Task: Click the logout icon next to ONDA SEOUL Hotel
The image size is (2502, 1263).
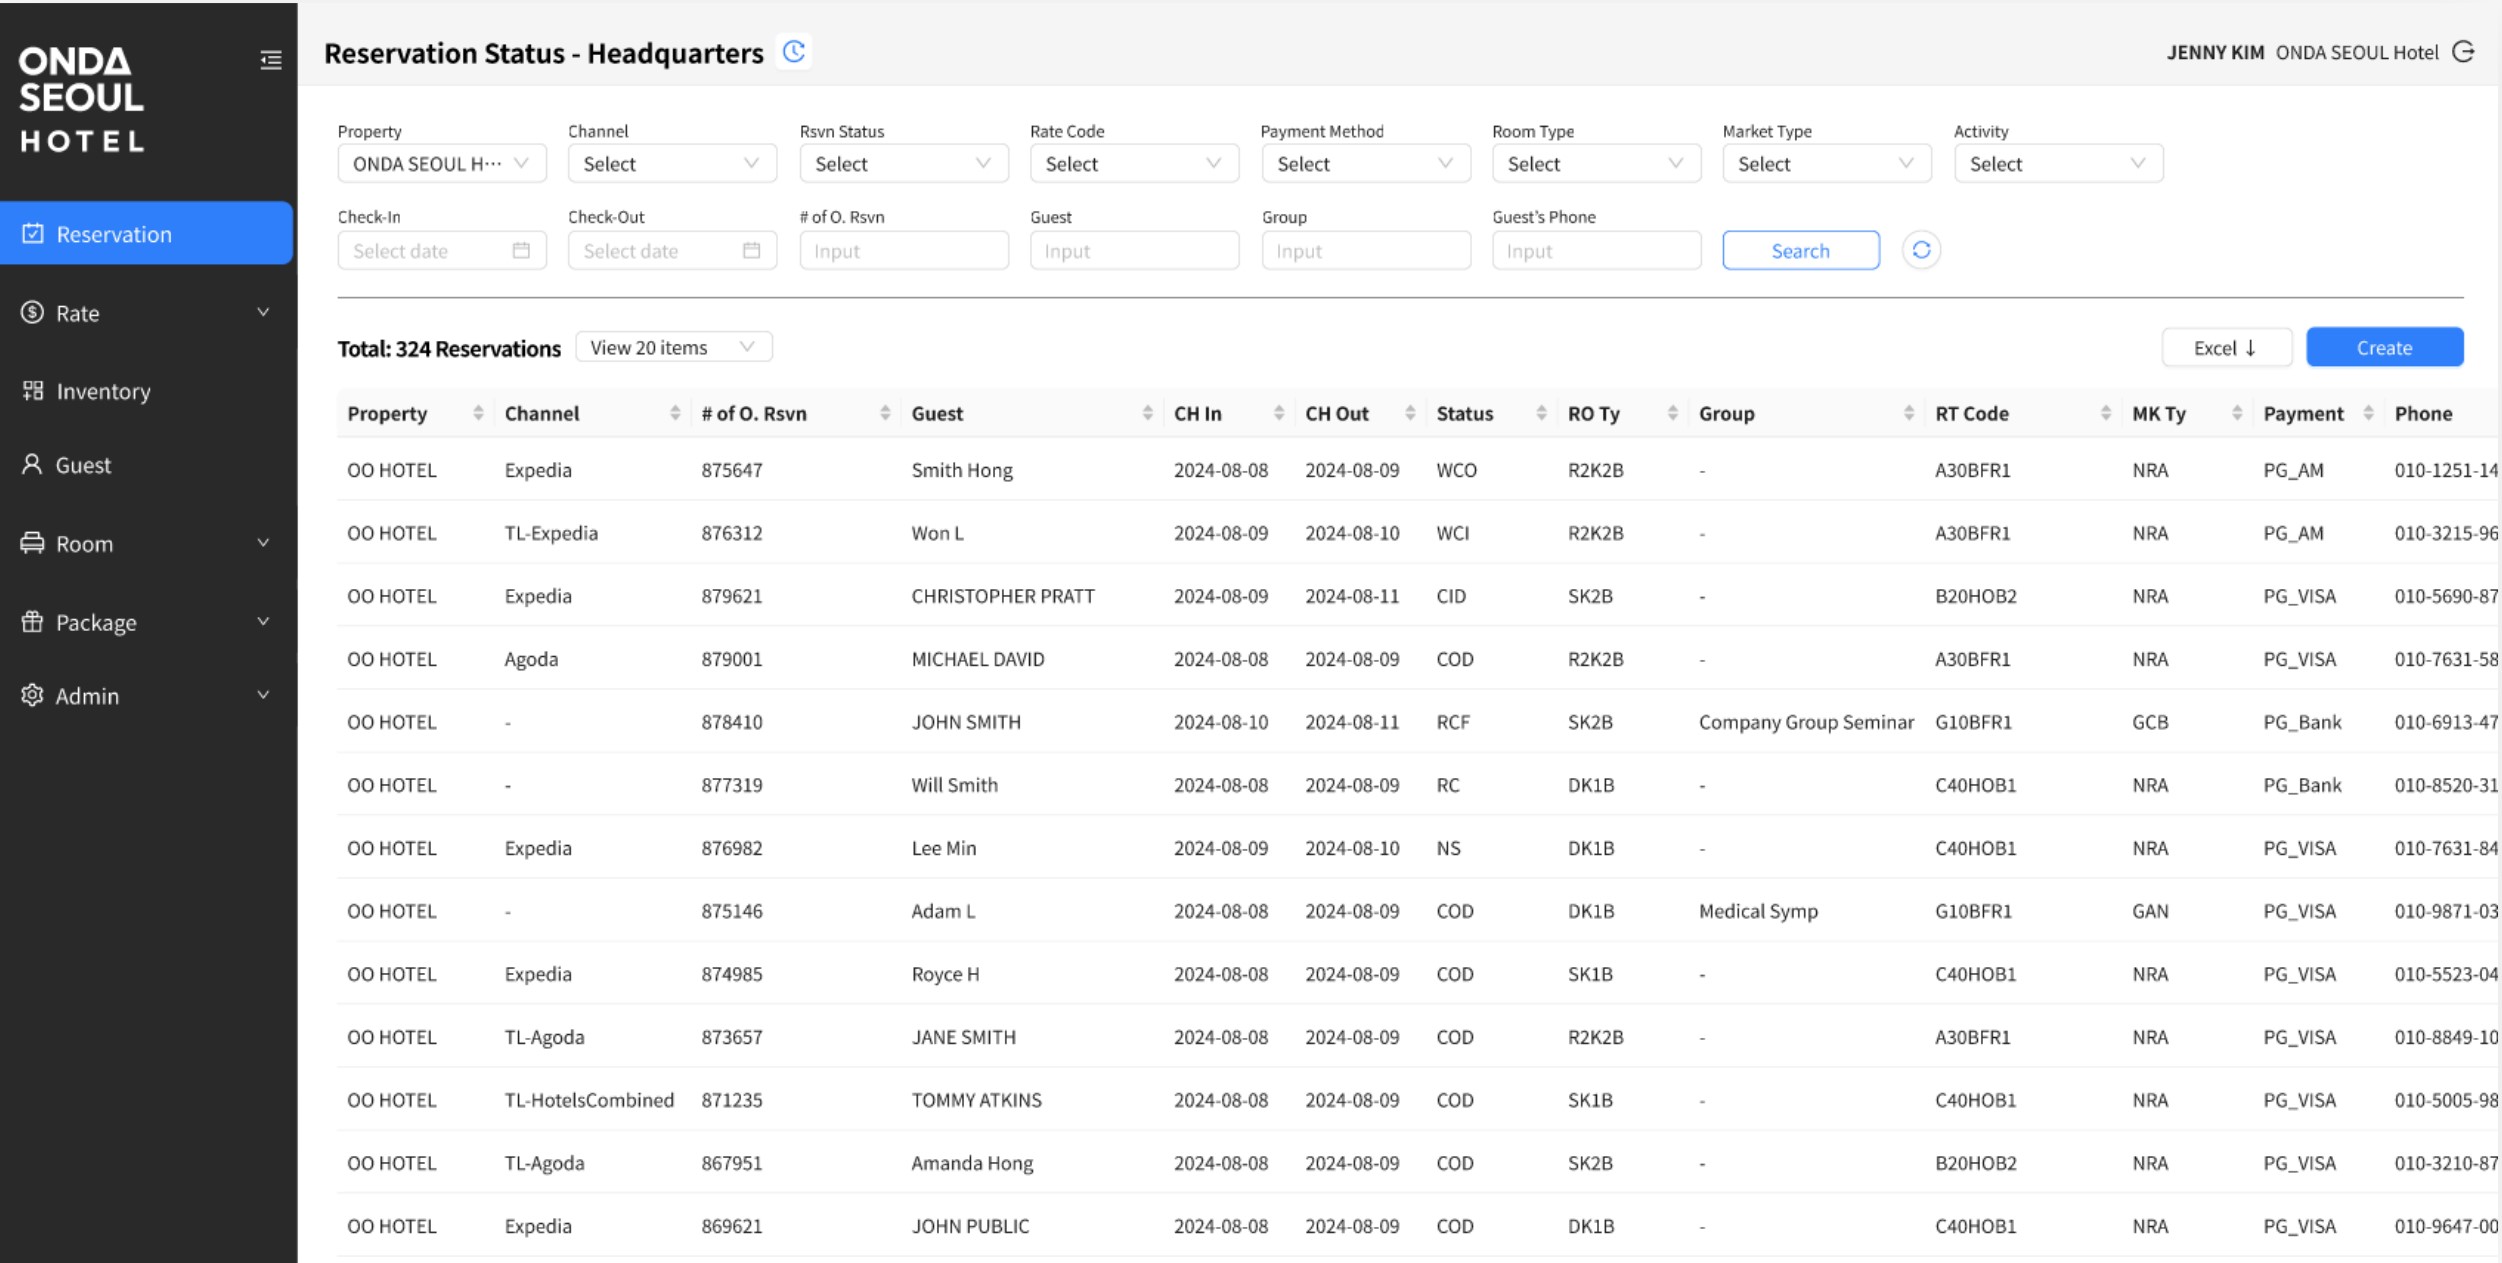Action: 2464,52
